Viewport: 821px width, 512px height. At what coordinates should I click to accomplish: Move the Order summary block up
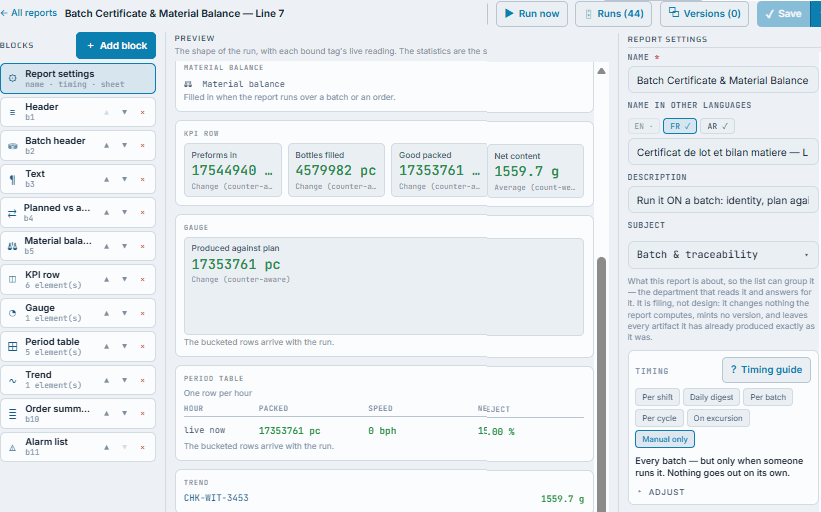click(x=106, y=414)
